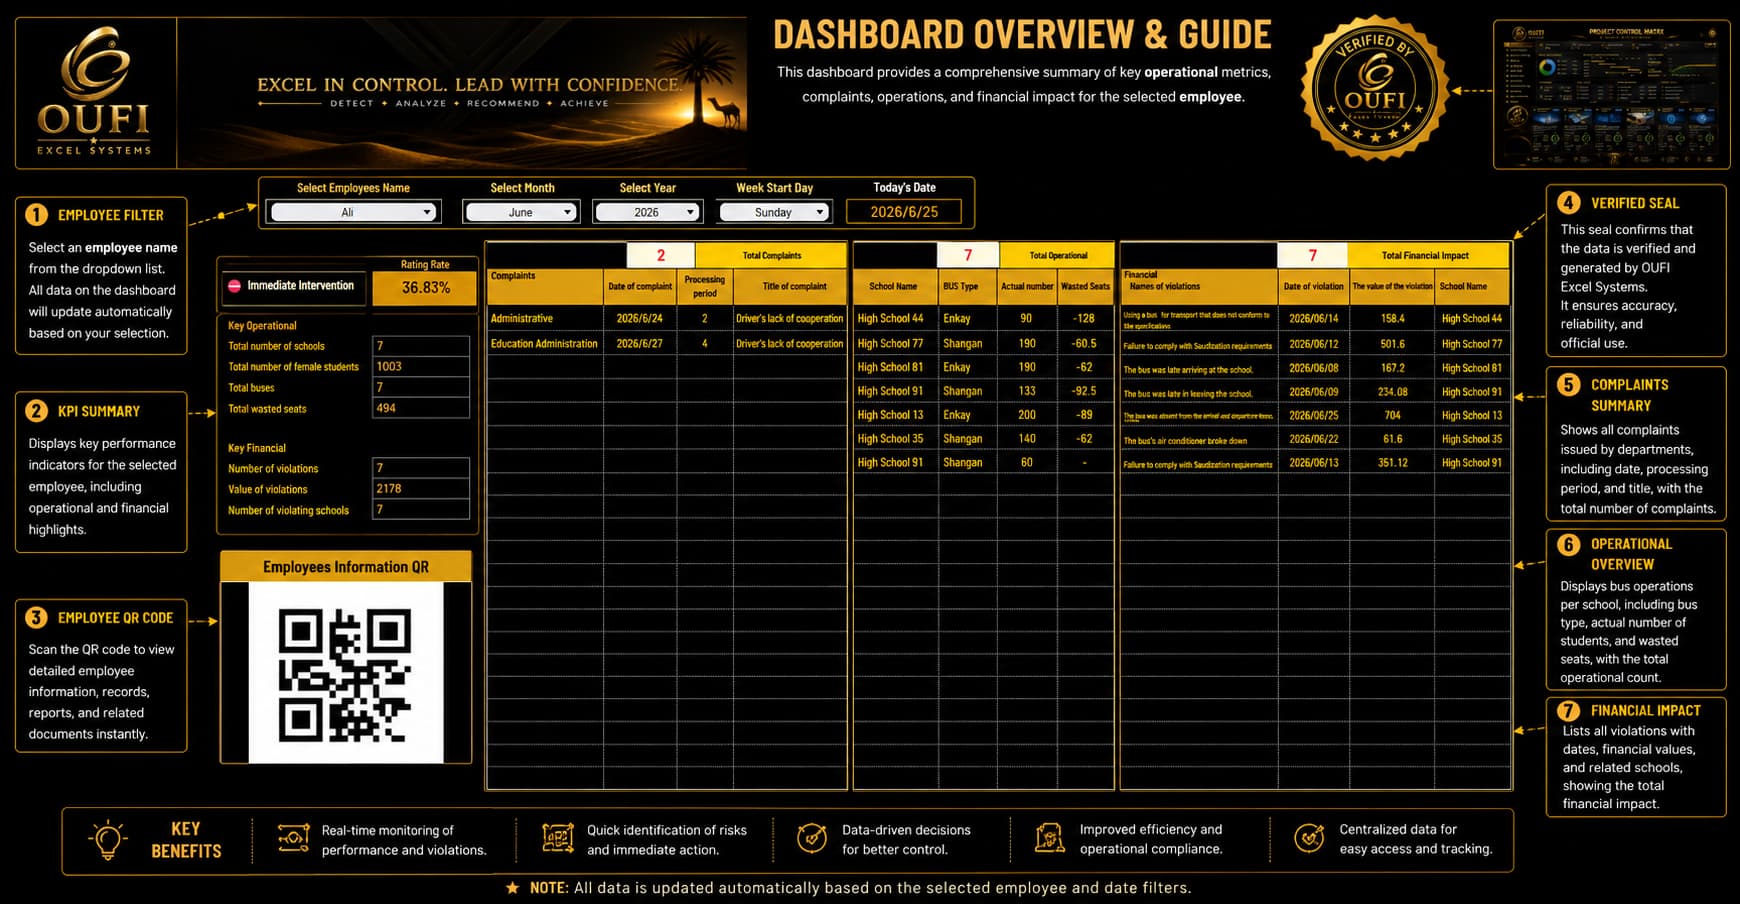Select violation value 351.12

point(1393,463)
